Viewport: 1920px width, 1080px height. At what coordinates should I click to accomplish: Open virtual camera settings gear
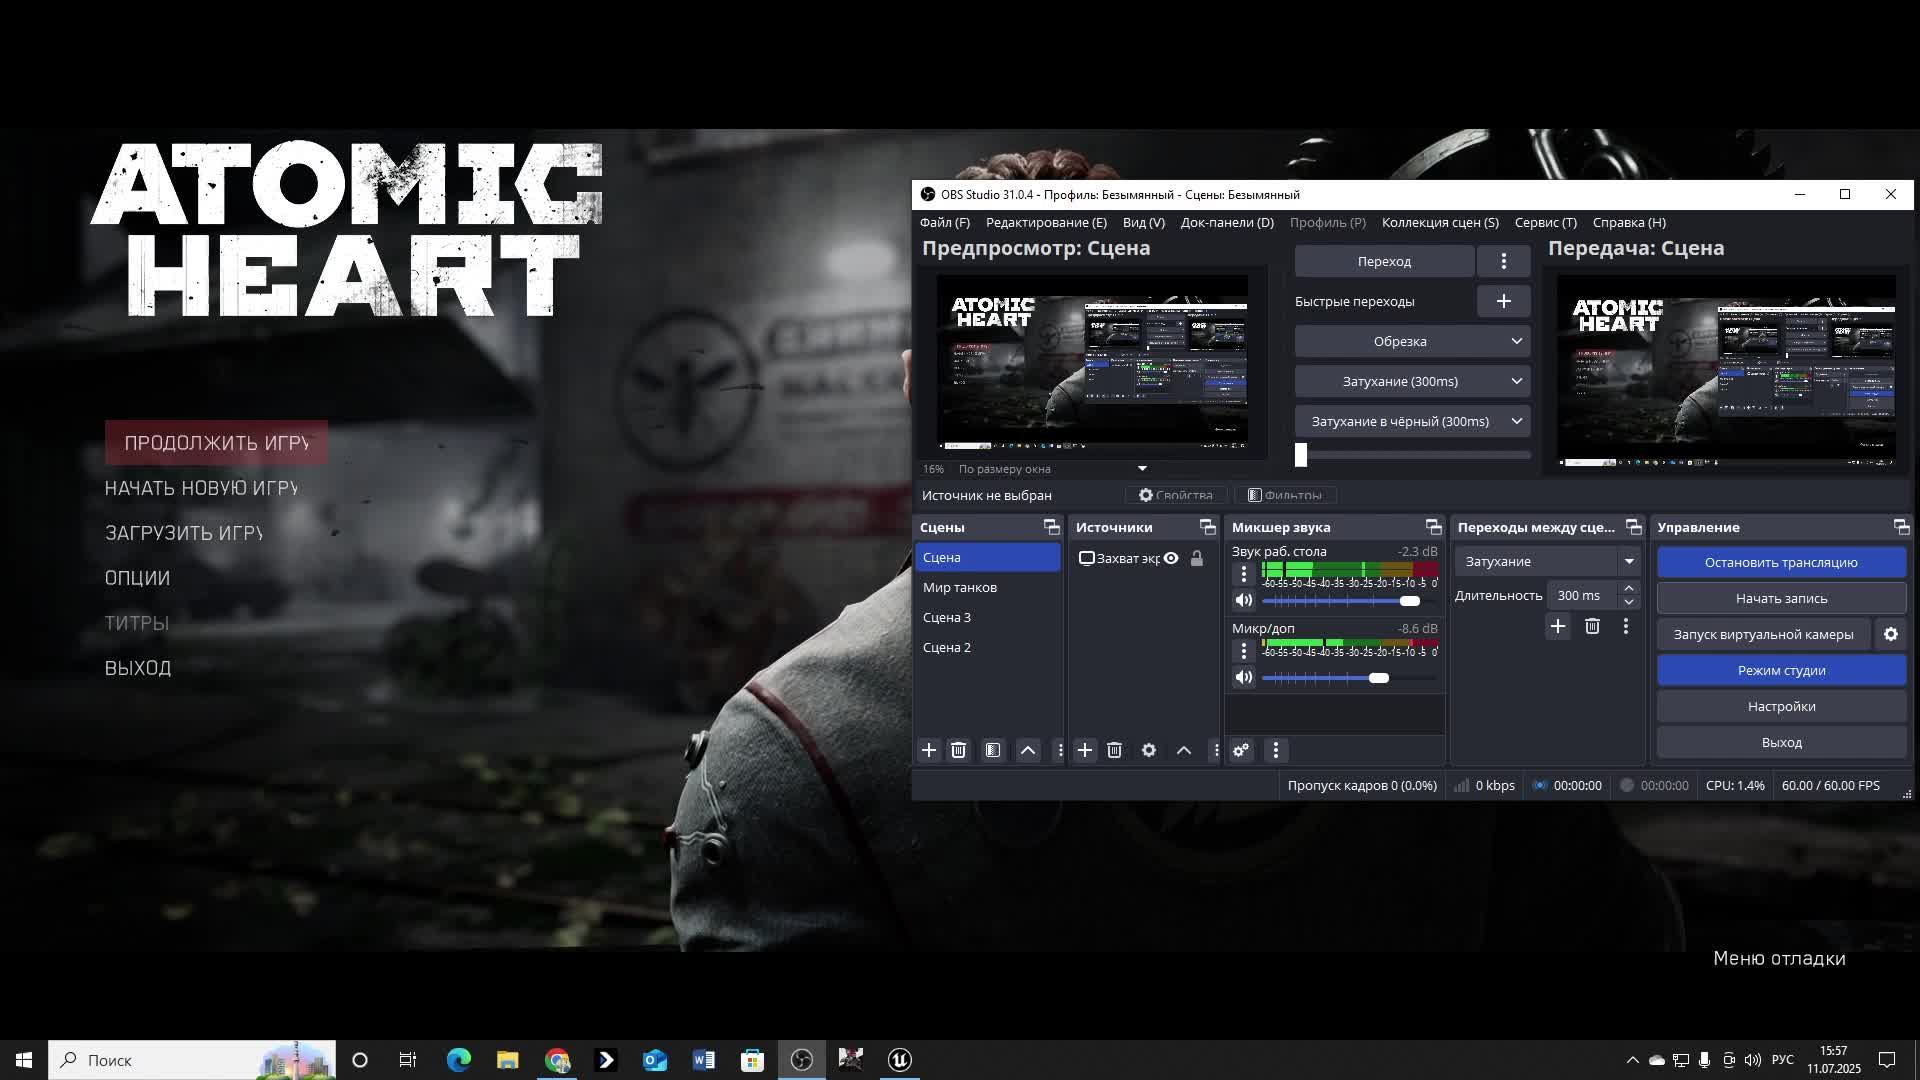click(x=1890, y=634)
